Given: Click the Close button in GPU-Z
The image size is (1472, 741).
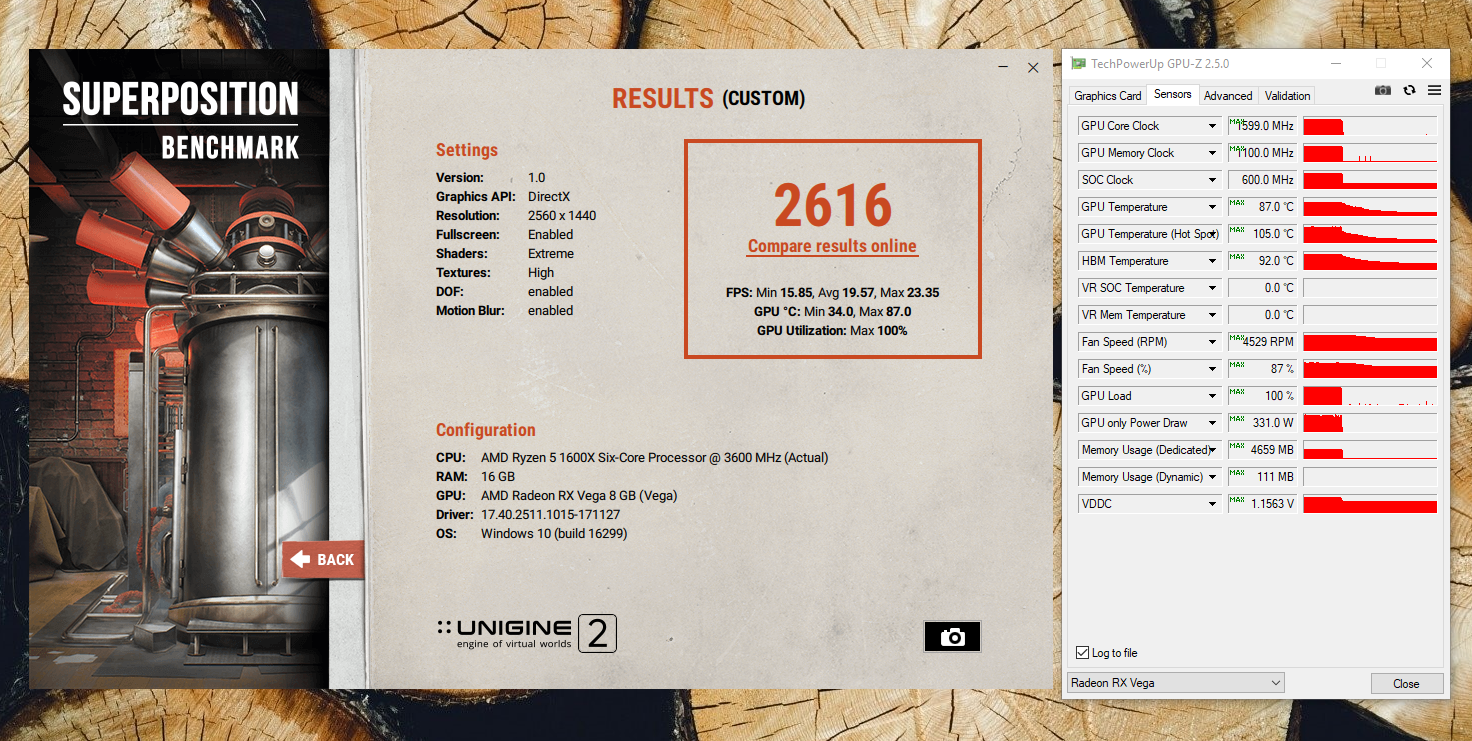Looking at the screenshot, I should 1406,684.
